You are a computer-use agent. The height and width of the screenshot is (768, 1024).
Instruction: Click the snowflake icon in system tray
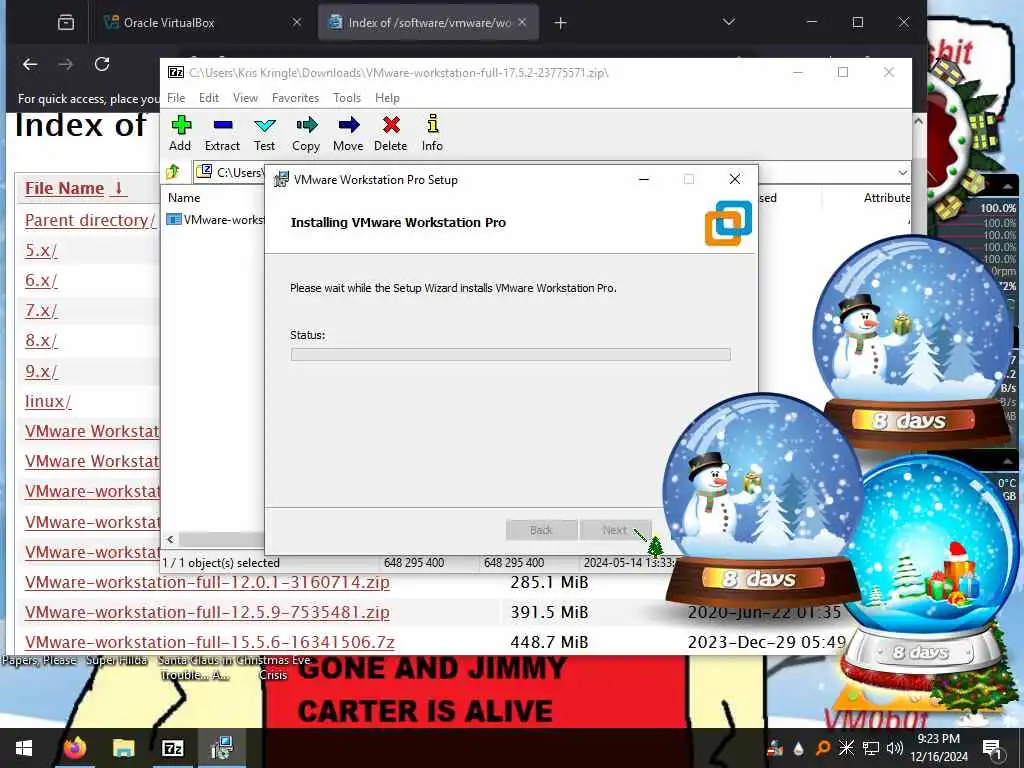point(846,748)
